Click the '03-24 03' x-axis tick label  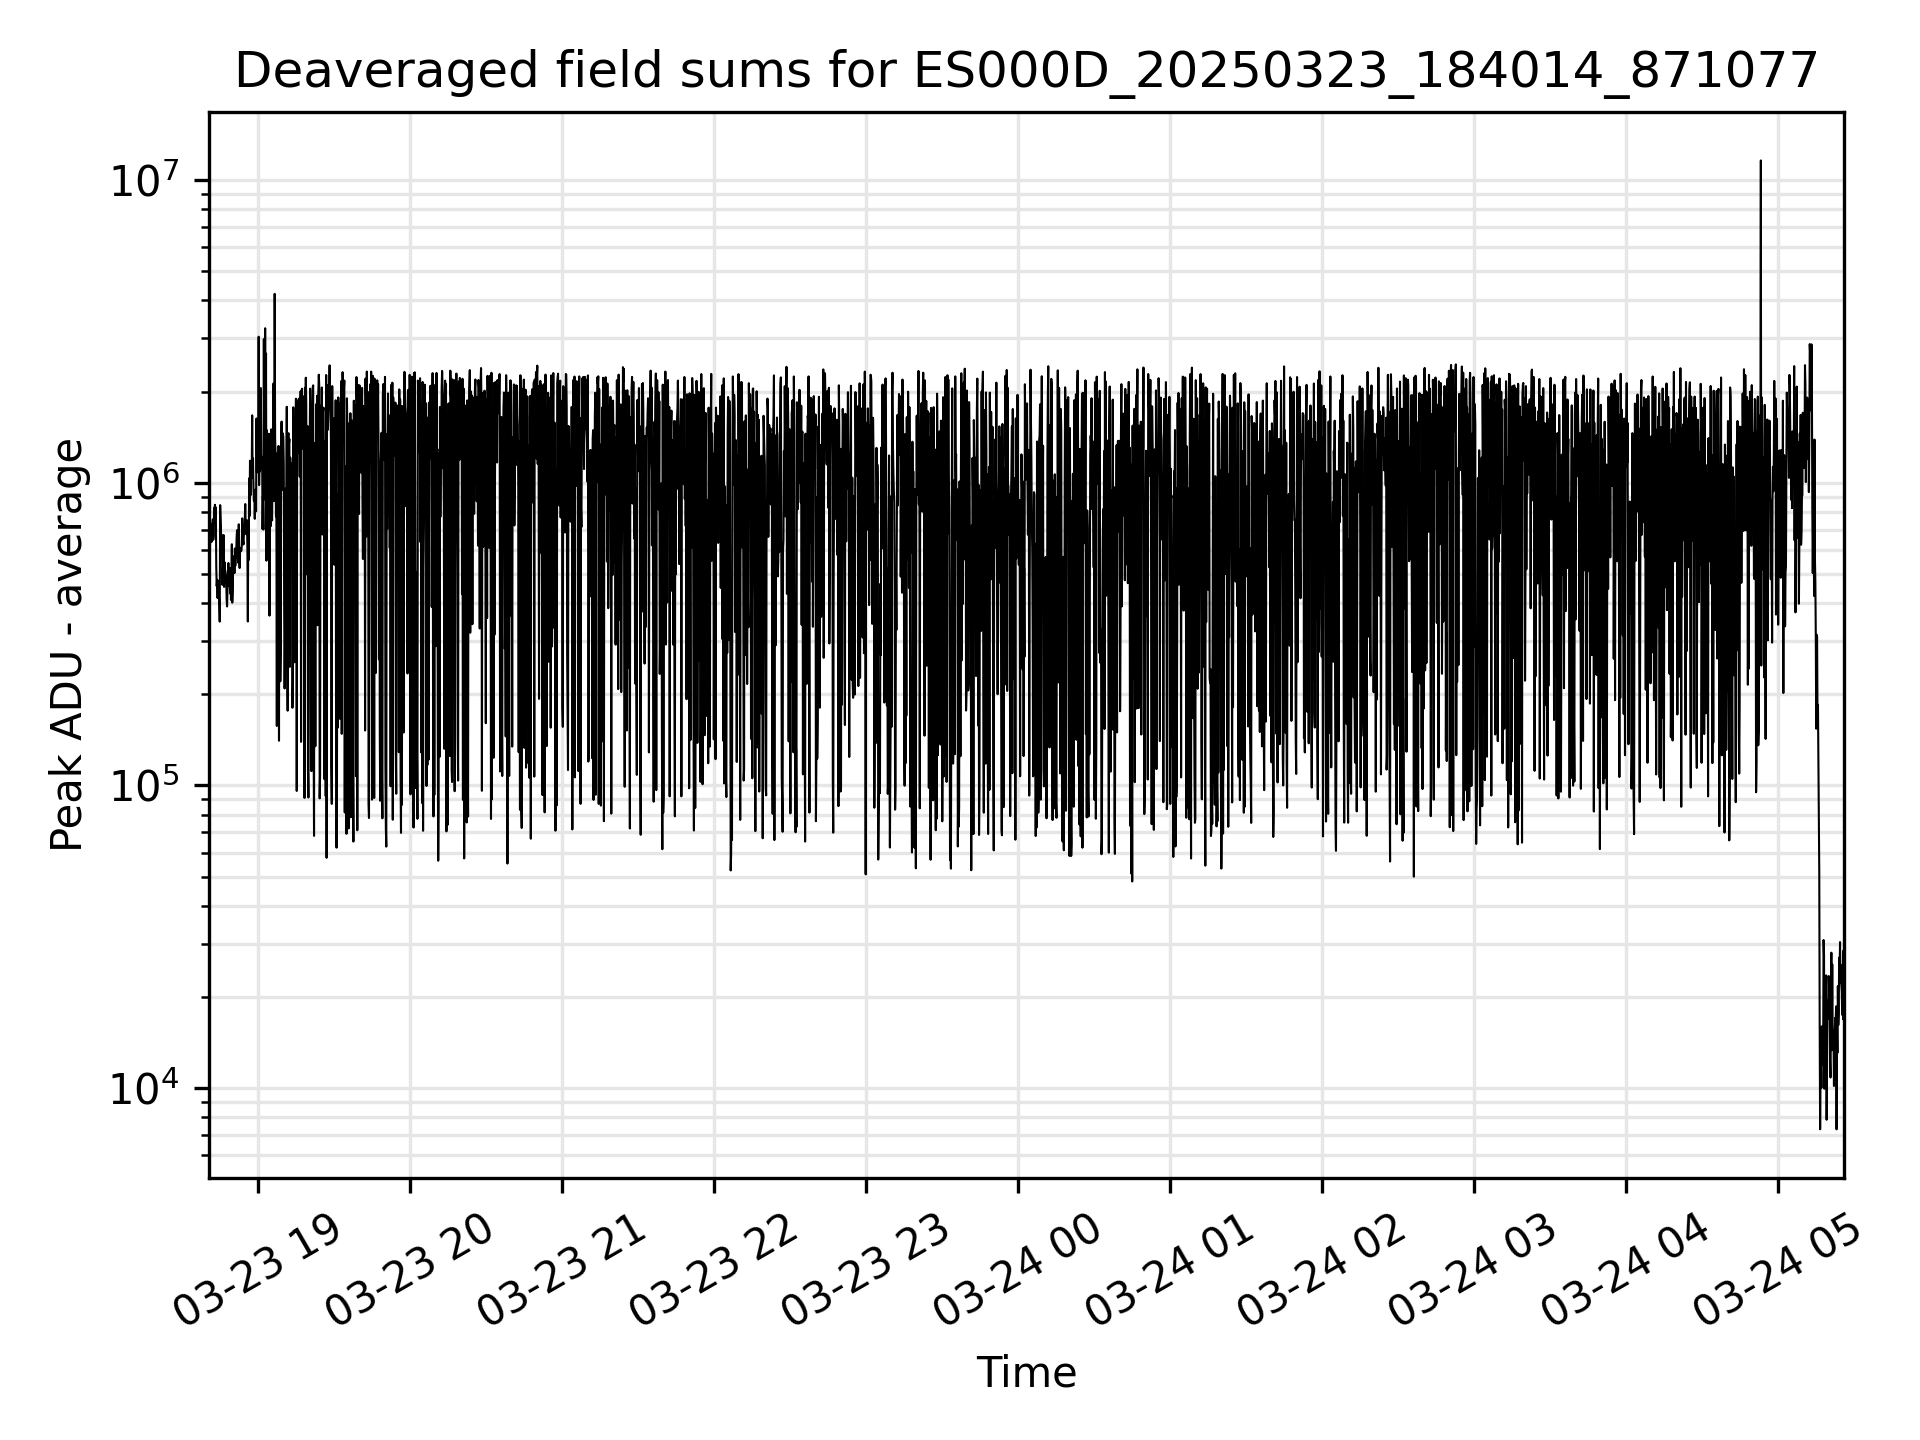[x=1474, y=1271]
